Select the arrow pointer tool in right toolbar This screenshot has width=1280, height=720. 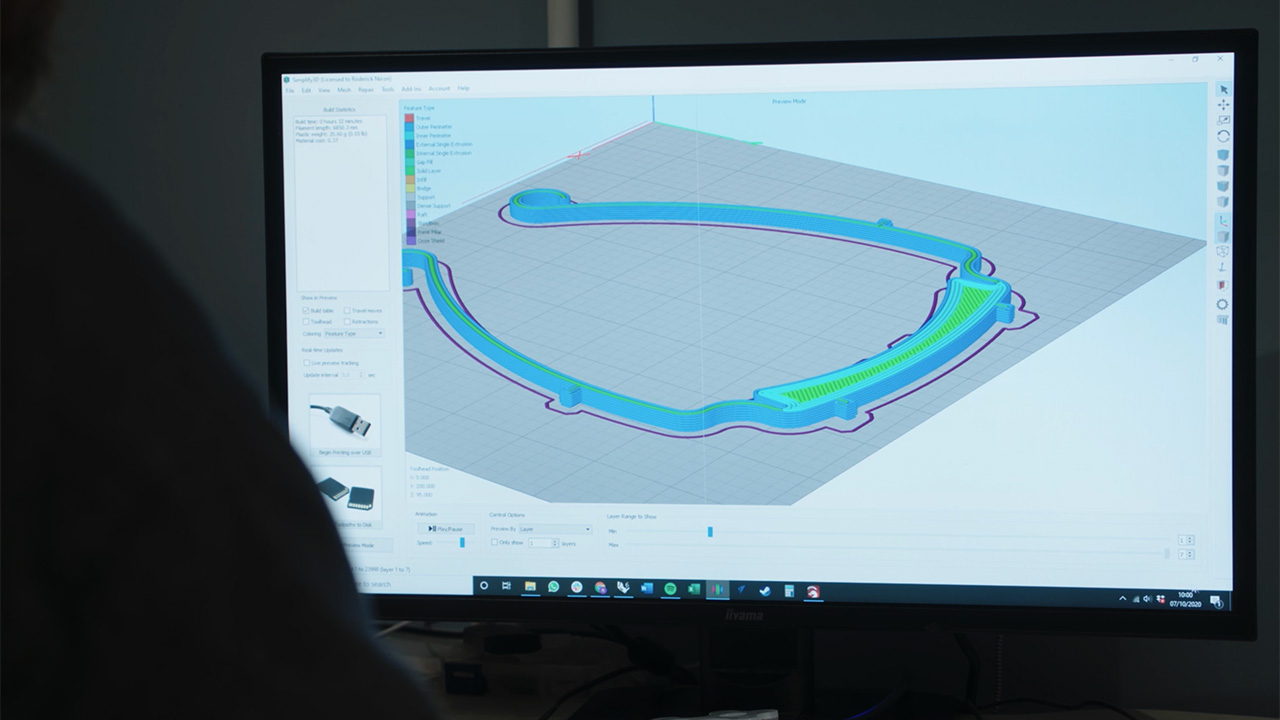pos(1223,89)
